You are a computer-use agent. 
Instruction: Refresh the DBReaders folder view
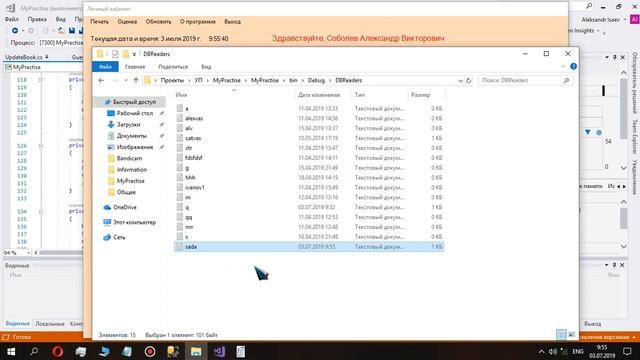tap(469, 80)
